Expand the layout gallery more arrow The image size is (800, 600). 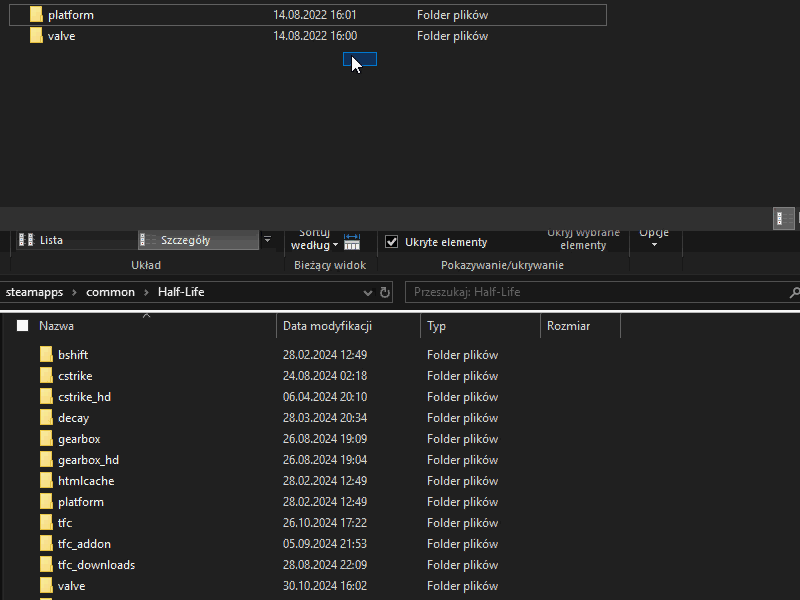click(267, 240)
